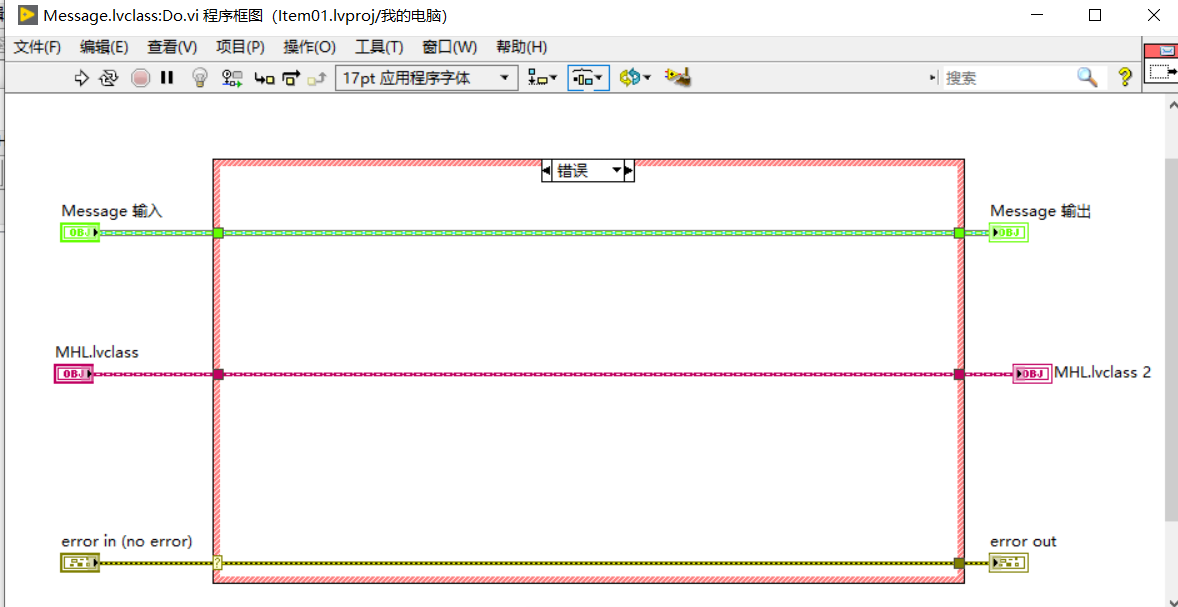Click the search options arrow left of 搜索

tap(934, 77)
